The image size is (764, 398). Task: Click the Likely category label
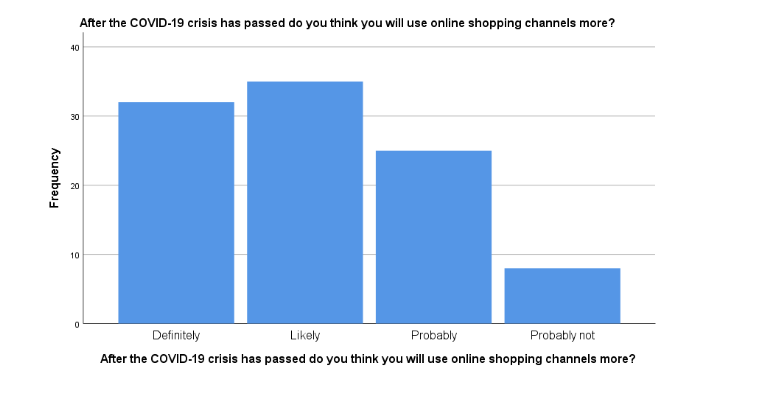[305, 335]
